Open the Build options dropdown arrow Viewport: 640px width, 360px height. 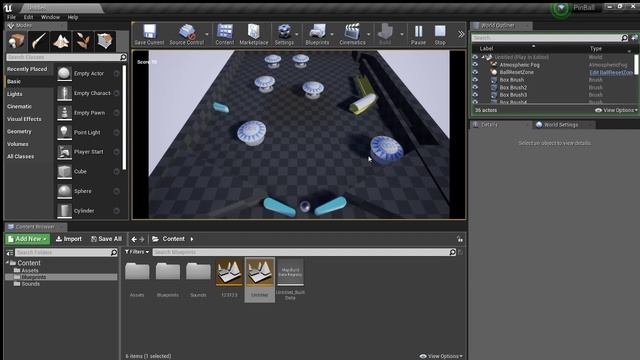click(x=402, y=34)
